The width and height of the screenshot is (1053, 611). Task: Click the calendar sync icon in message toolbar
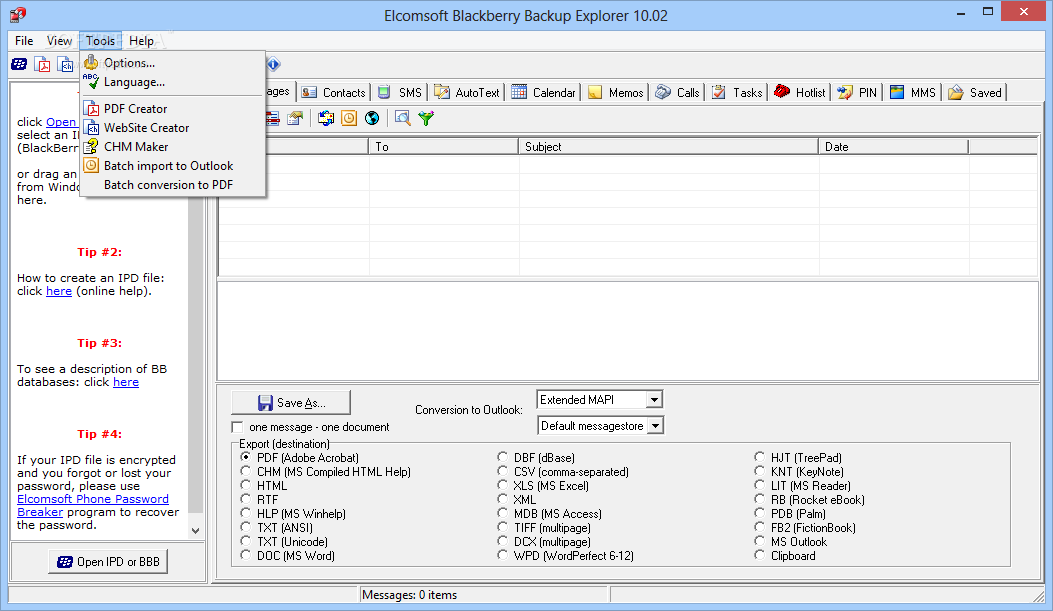pos(326,118)
